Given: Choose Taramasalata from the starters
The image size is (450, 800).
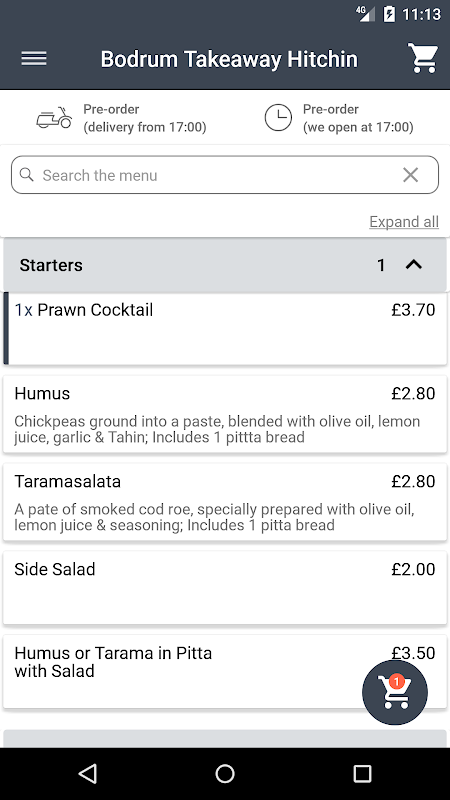Looking at the screenshot, I should 225,502.
